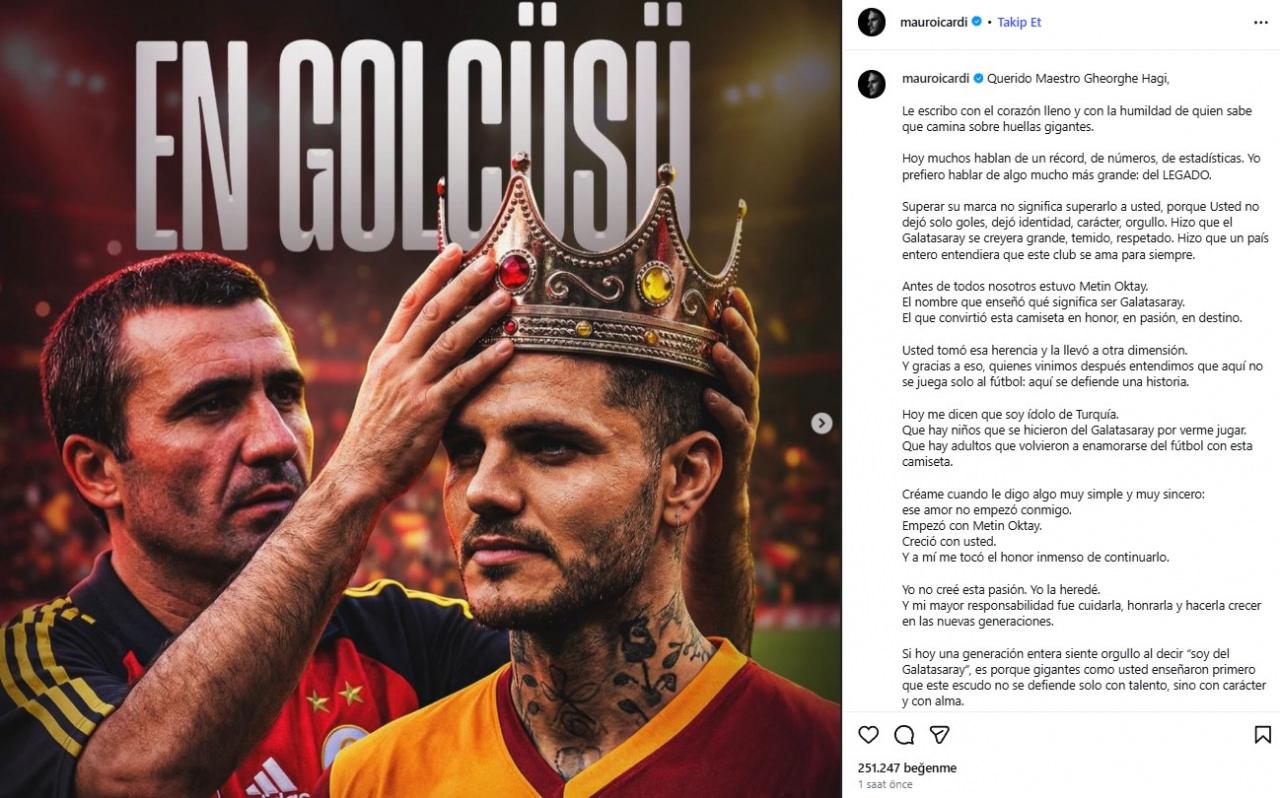This screenshot has height=798, width=1280.
Task: View the 251.247 beğenme likes list
Action: click(x=907, y=768)
